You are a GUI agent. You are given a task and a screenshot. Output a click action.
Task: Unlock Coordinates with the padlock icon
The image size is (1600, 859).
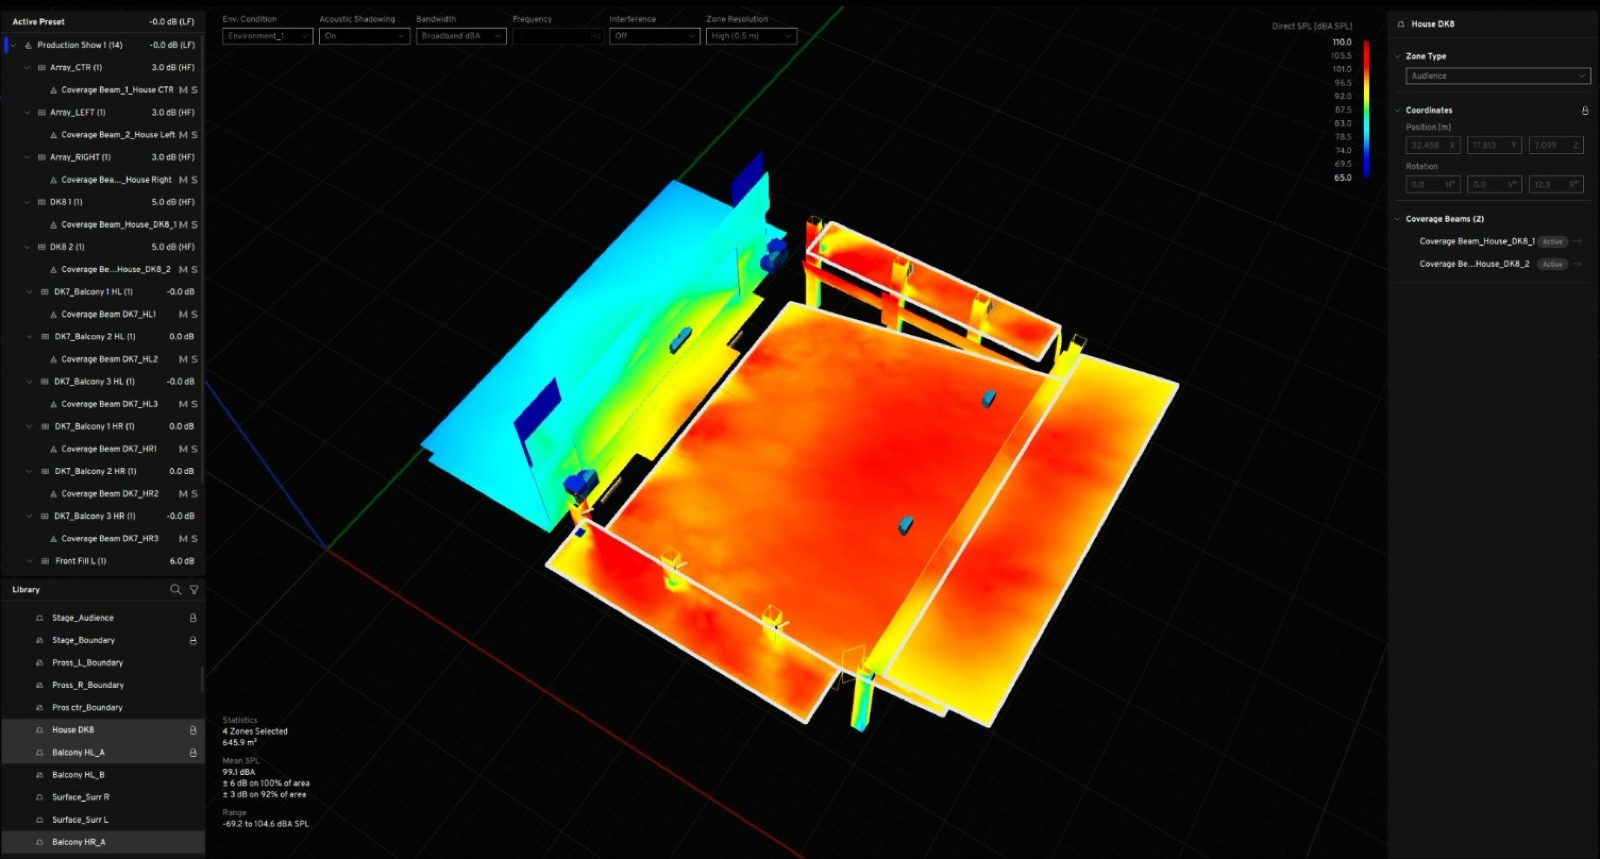pyautogui.click(x=1584, y=111)
